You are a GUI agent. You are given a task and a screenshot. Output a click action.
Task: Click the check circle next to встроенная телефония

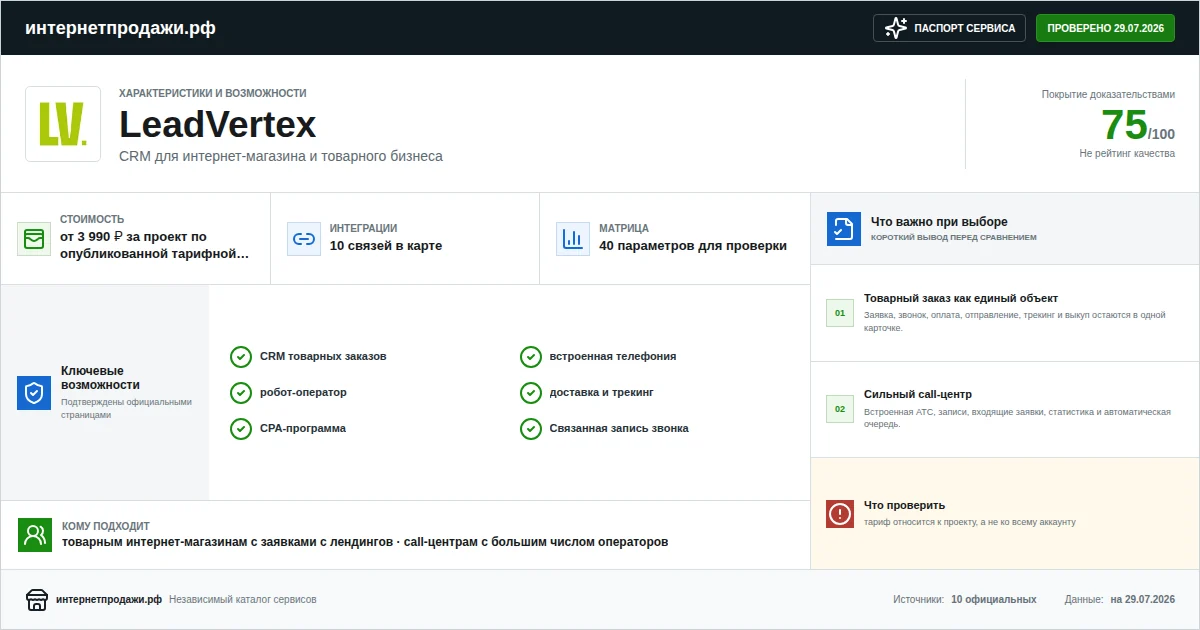click(531, 357)
